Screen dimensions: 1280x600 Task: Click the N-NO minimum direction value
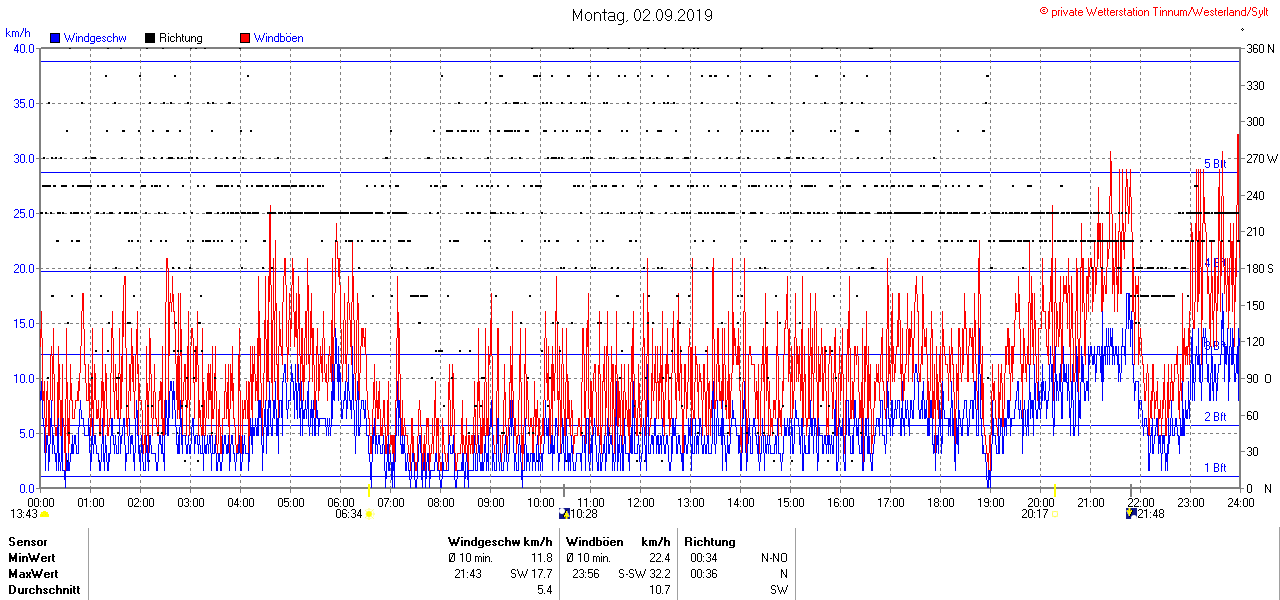pyautogui.click(x=774, y=558)
